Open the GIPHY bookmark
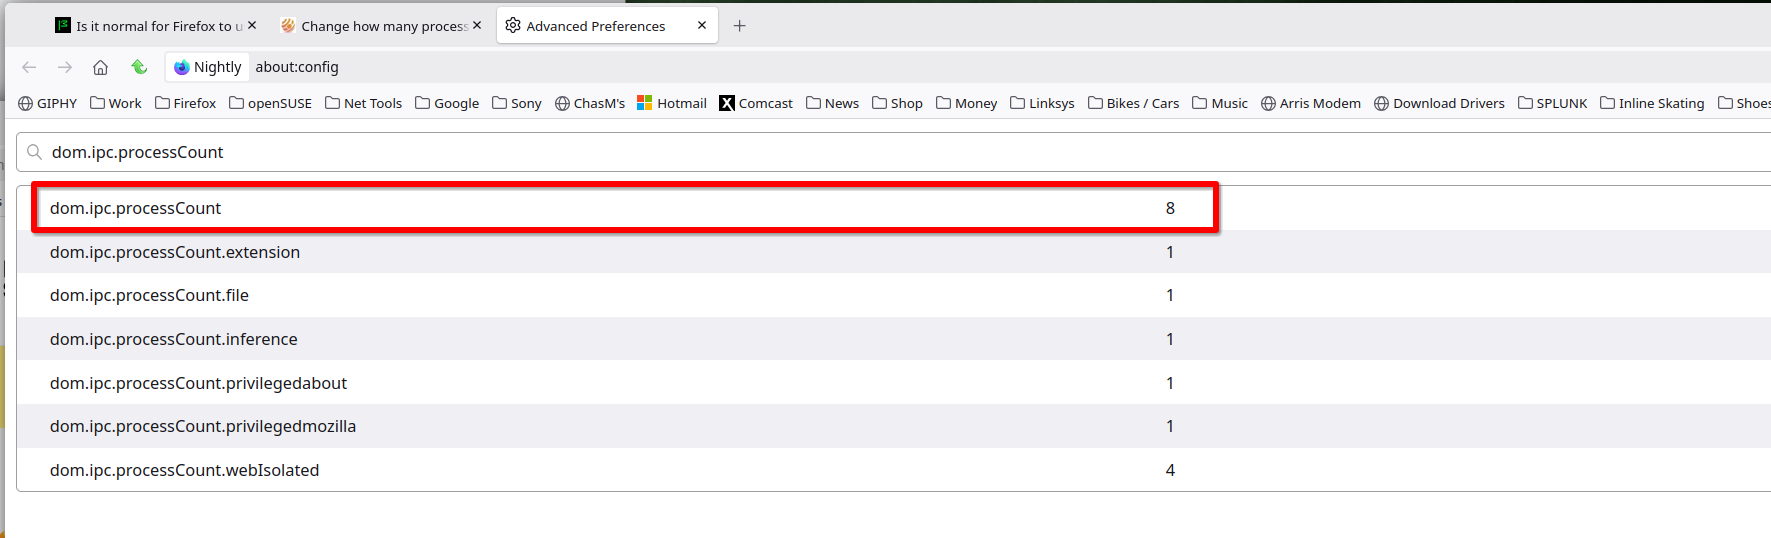The height and width of the screenshot is (538, 1771). 47,103
